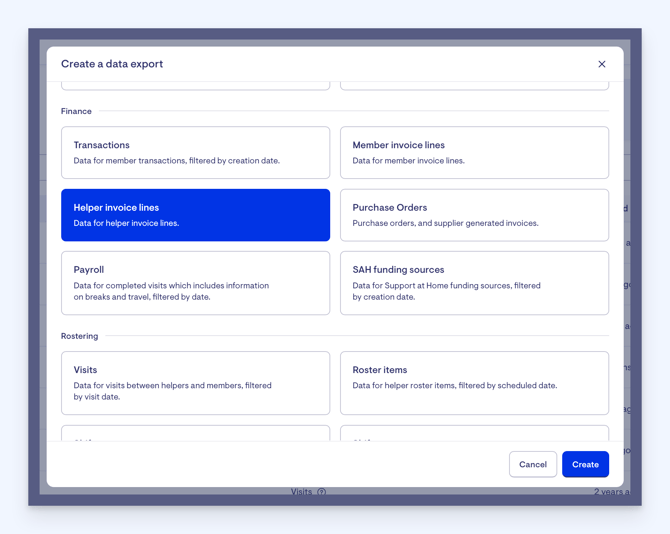Image resolution: width=670 pixels, height=534 pixels.
Task: Click the Rostering section heading
Action: tap(80, 336)
